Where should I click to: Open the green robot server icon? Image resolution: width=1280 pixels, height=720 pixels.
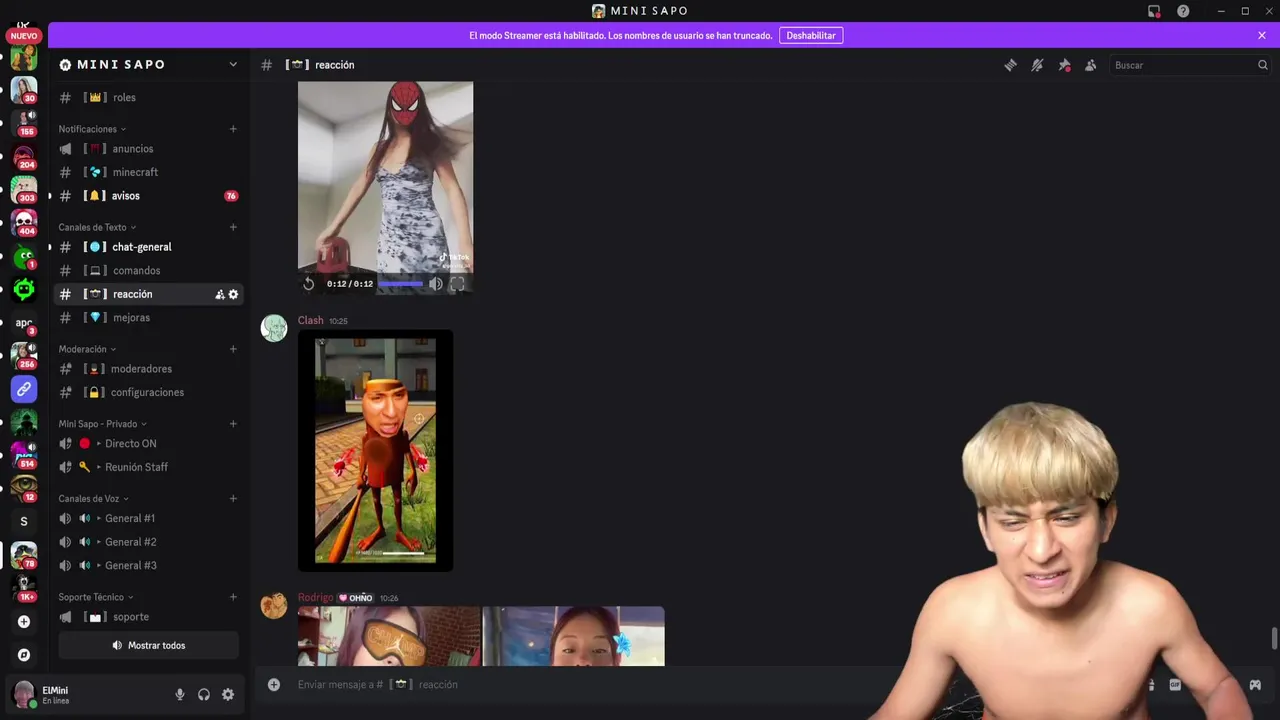[x=24, y=290]
